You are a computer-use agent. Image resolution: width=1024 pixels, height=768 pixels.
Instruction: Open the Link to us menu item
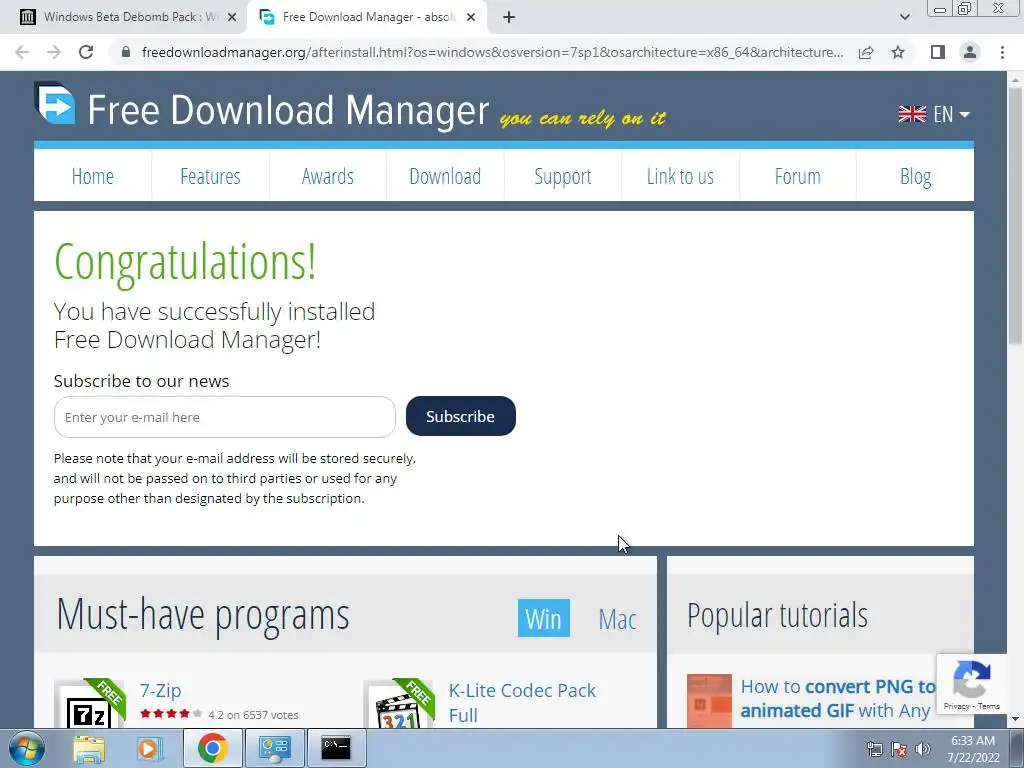click(680, 176)
